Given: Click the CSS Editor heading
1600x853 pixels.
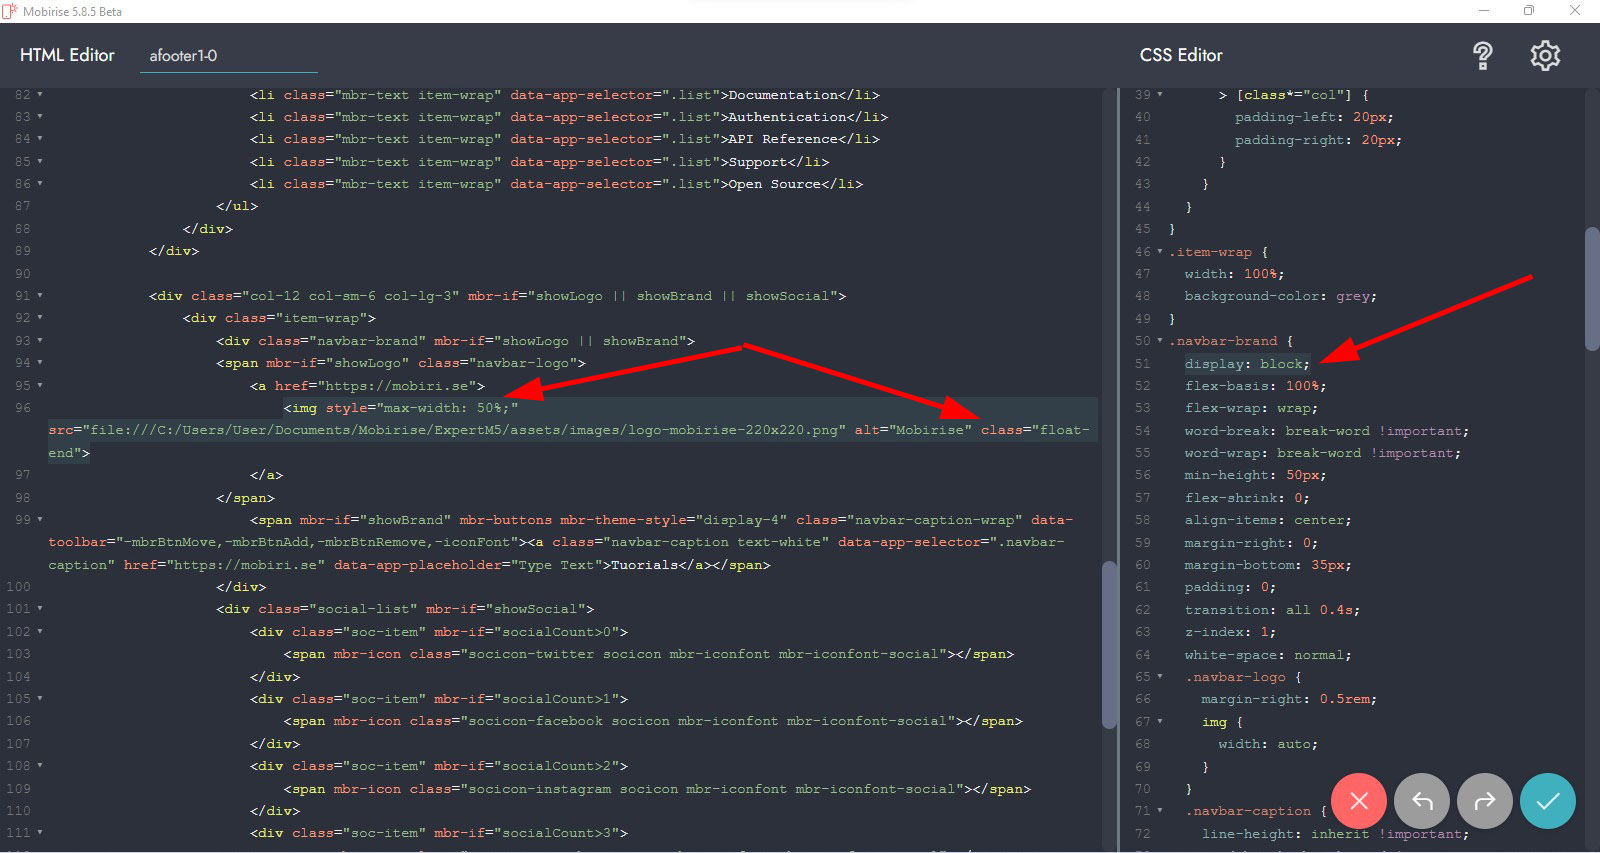Looking at the screenshot, I should [x=1181, y=56].
